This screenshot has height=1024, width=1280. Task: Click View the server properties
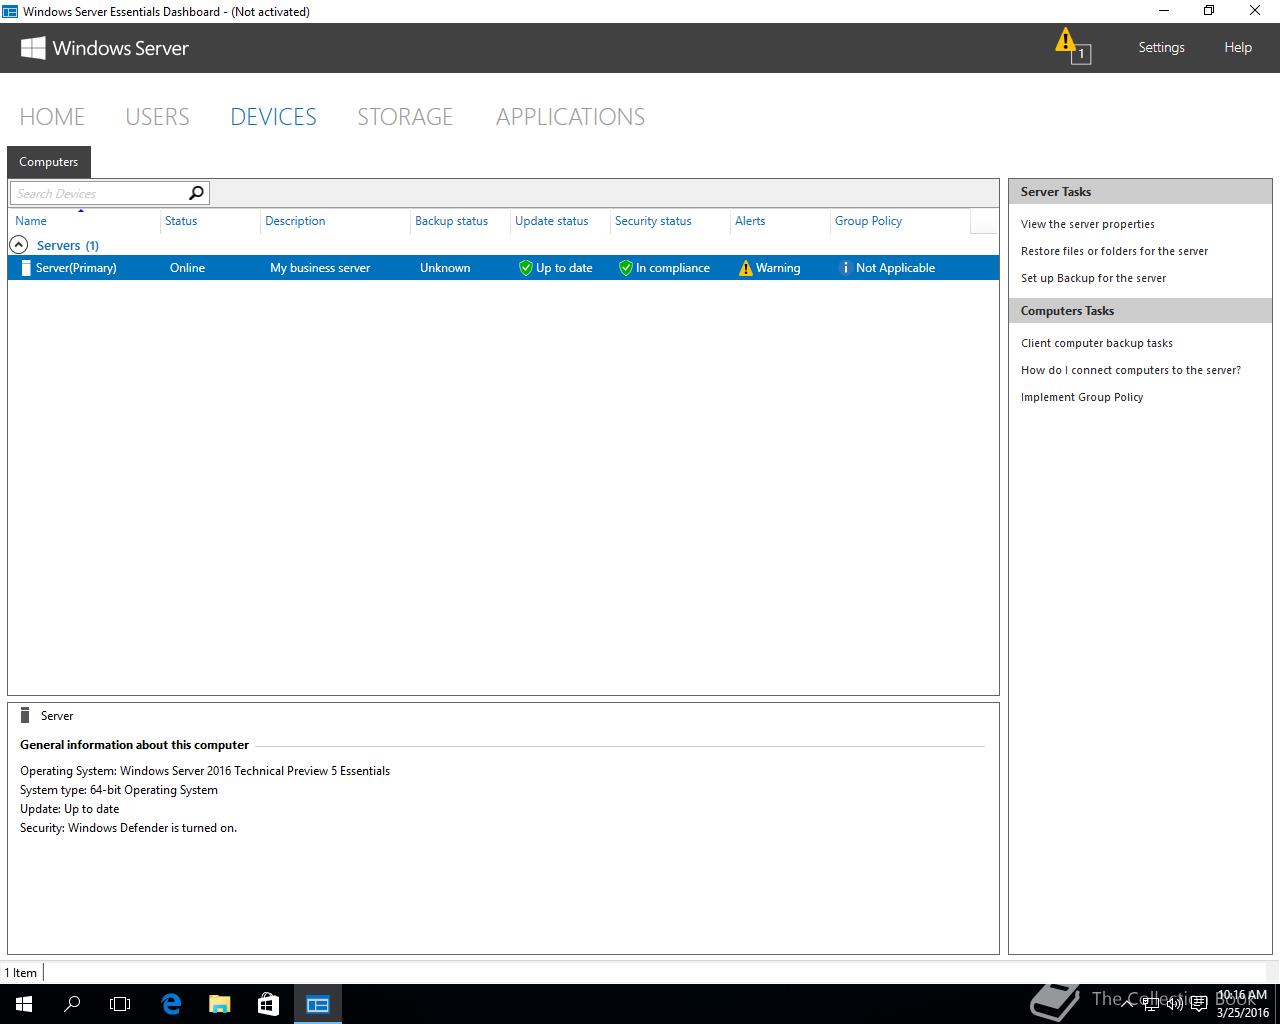tap(1088, 224)
